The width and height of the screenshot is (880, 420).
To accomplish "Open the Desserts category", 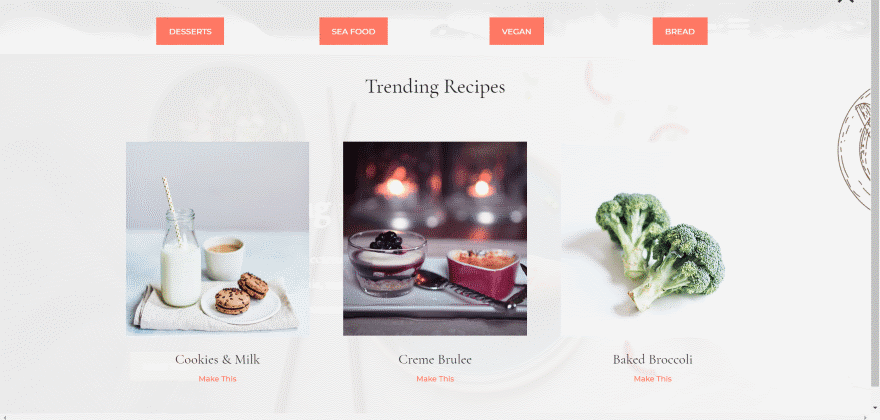I will tap(190, 31).
